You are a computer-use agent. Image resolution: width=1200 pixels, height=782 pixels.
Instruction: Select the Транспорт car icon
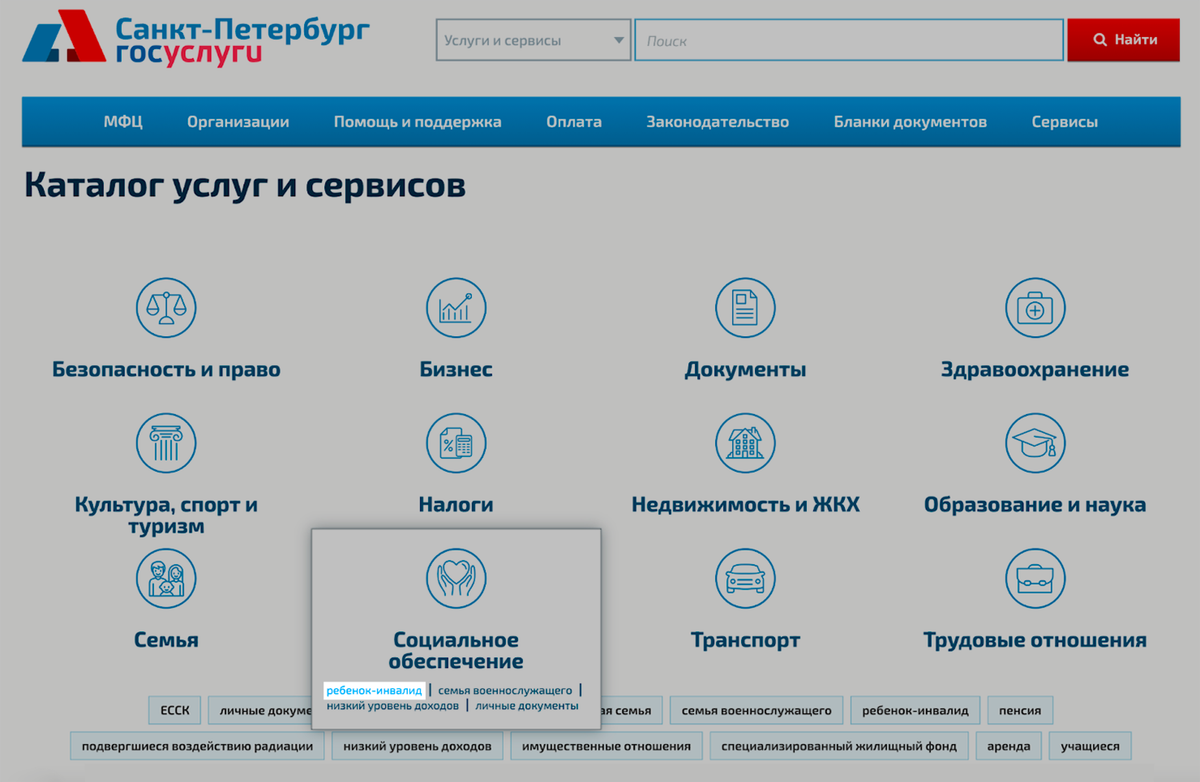745,578
